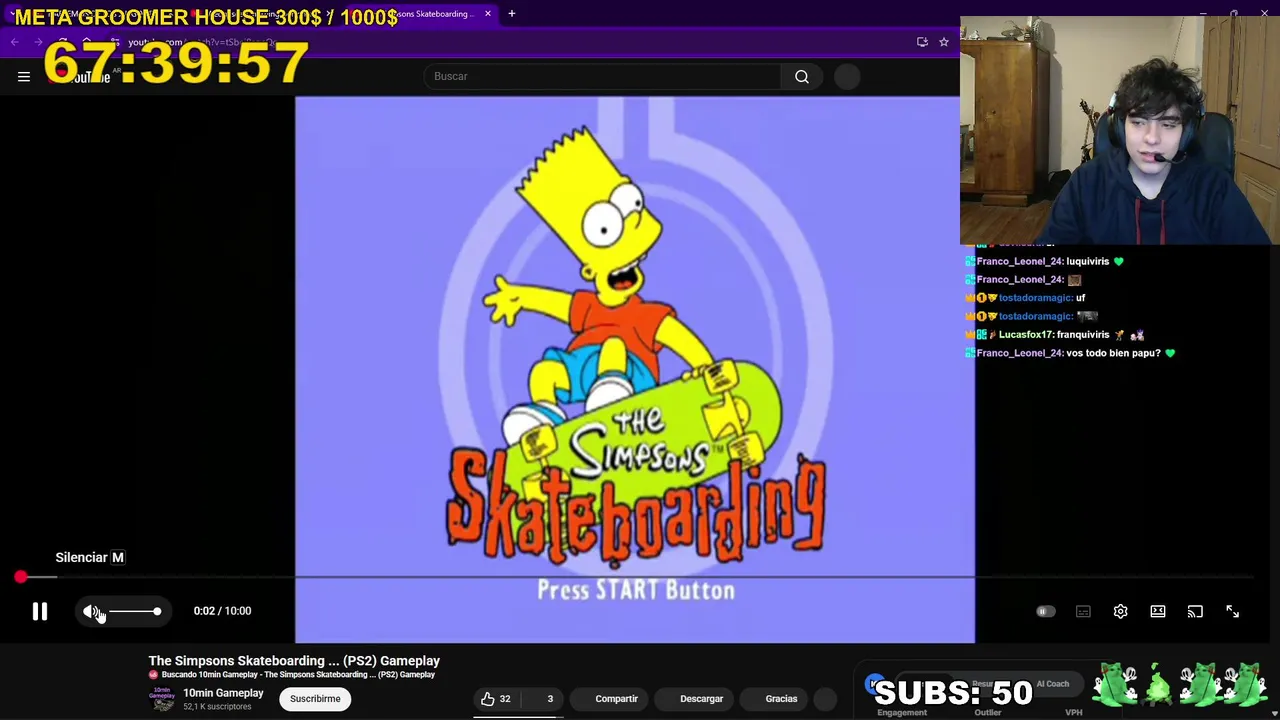
Task: Open the YouTube hamburger guide menu
Action: [24, 76]
